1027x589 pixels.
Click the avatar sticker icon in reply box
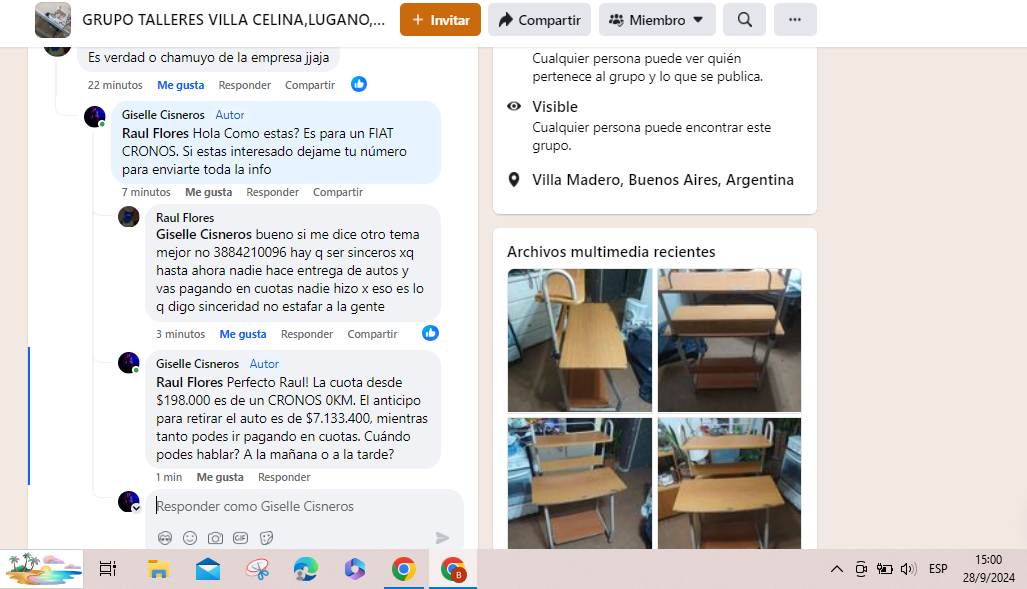point(165,538)
